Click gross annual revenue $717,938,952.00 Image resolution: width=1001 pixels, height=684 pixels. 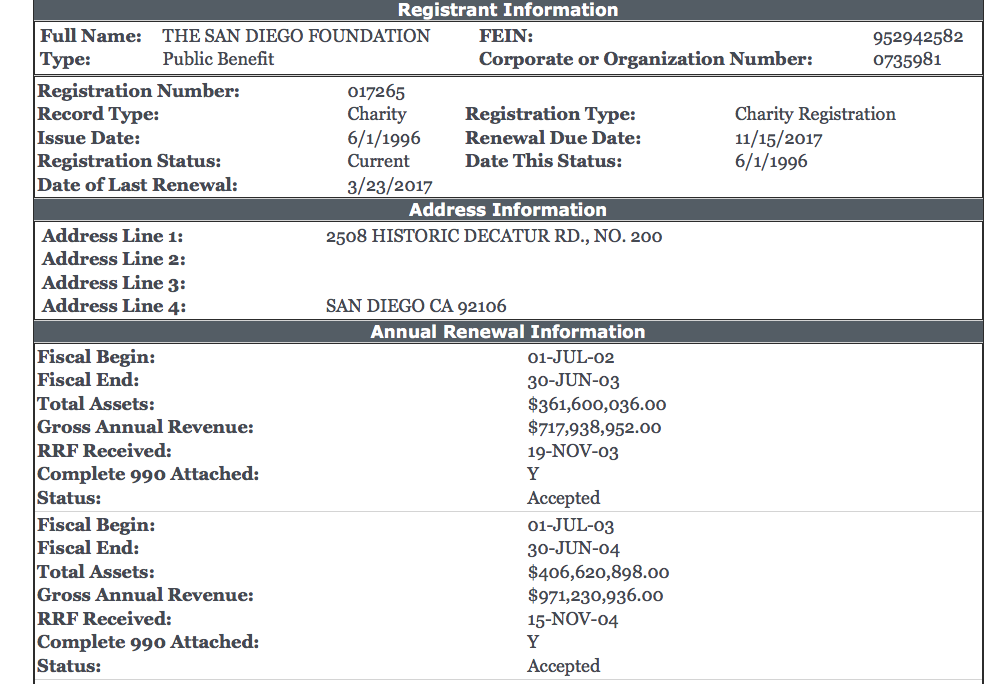tap(594, 428)
